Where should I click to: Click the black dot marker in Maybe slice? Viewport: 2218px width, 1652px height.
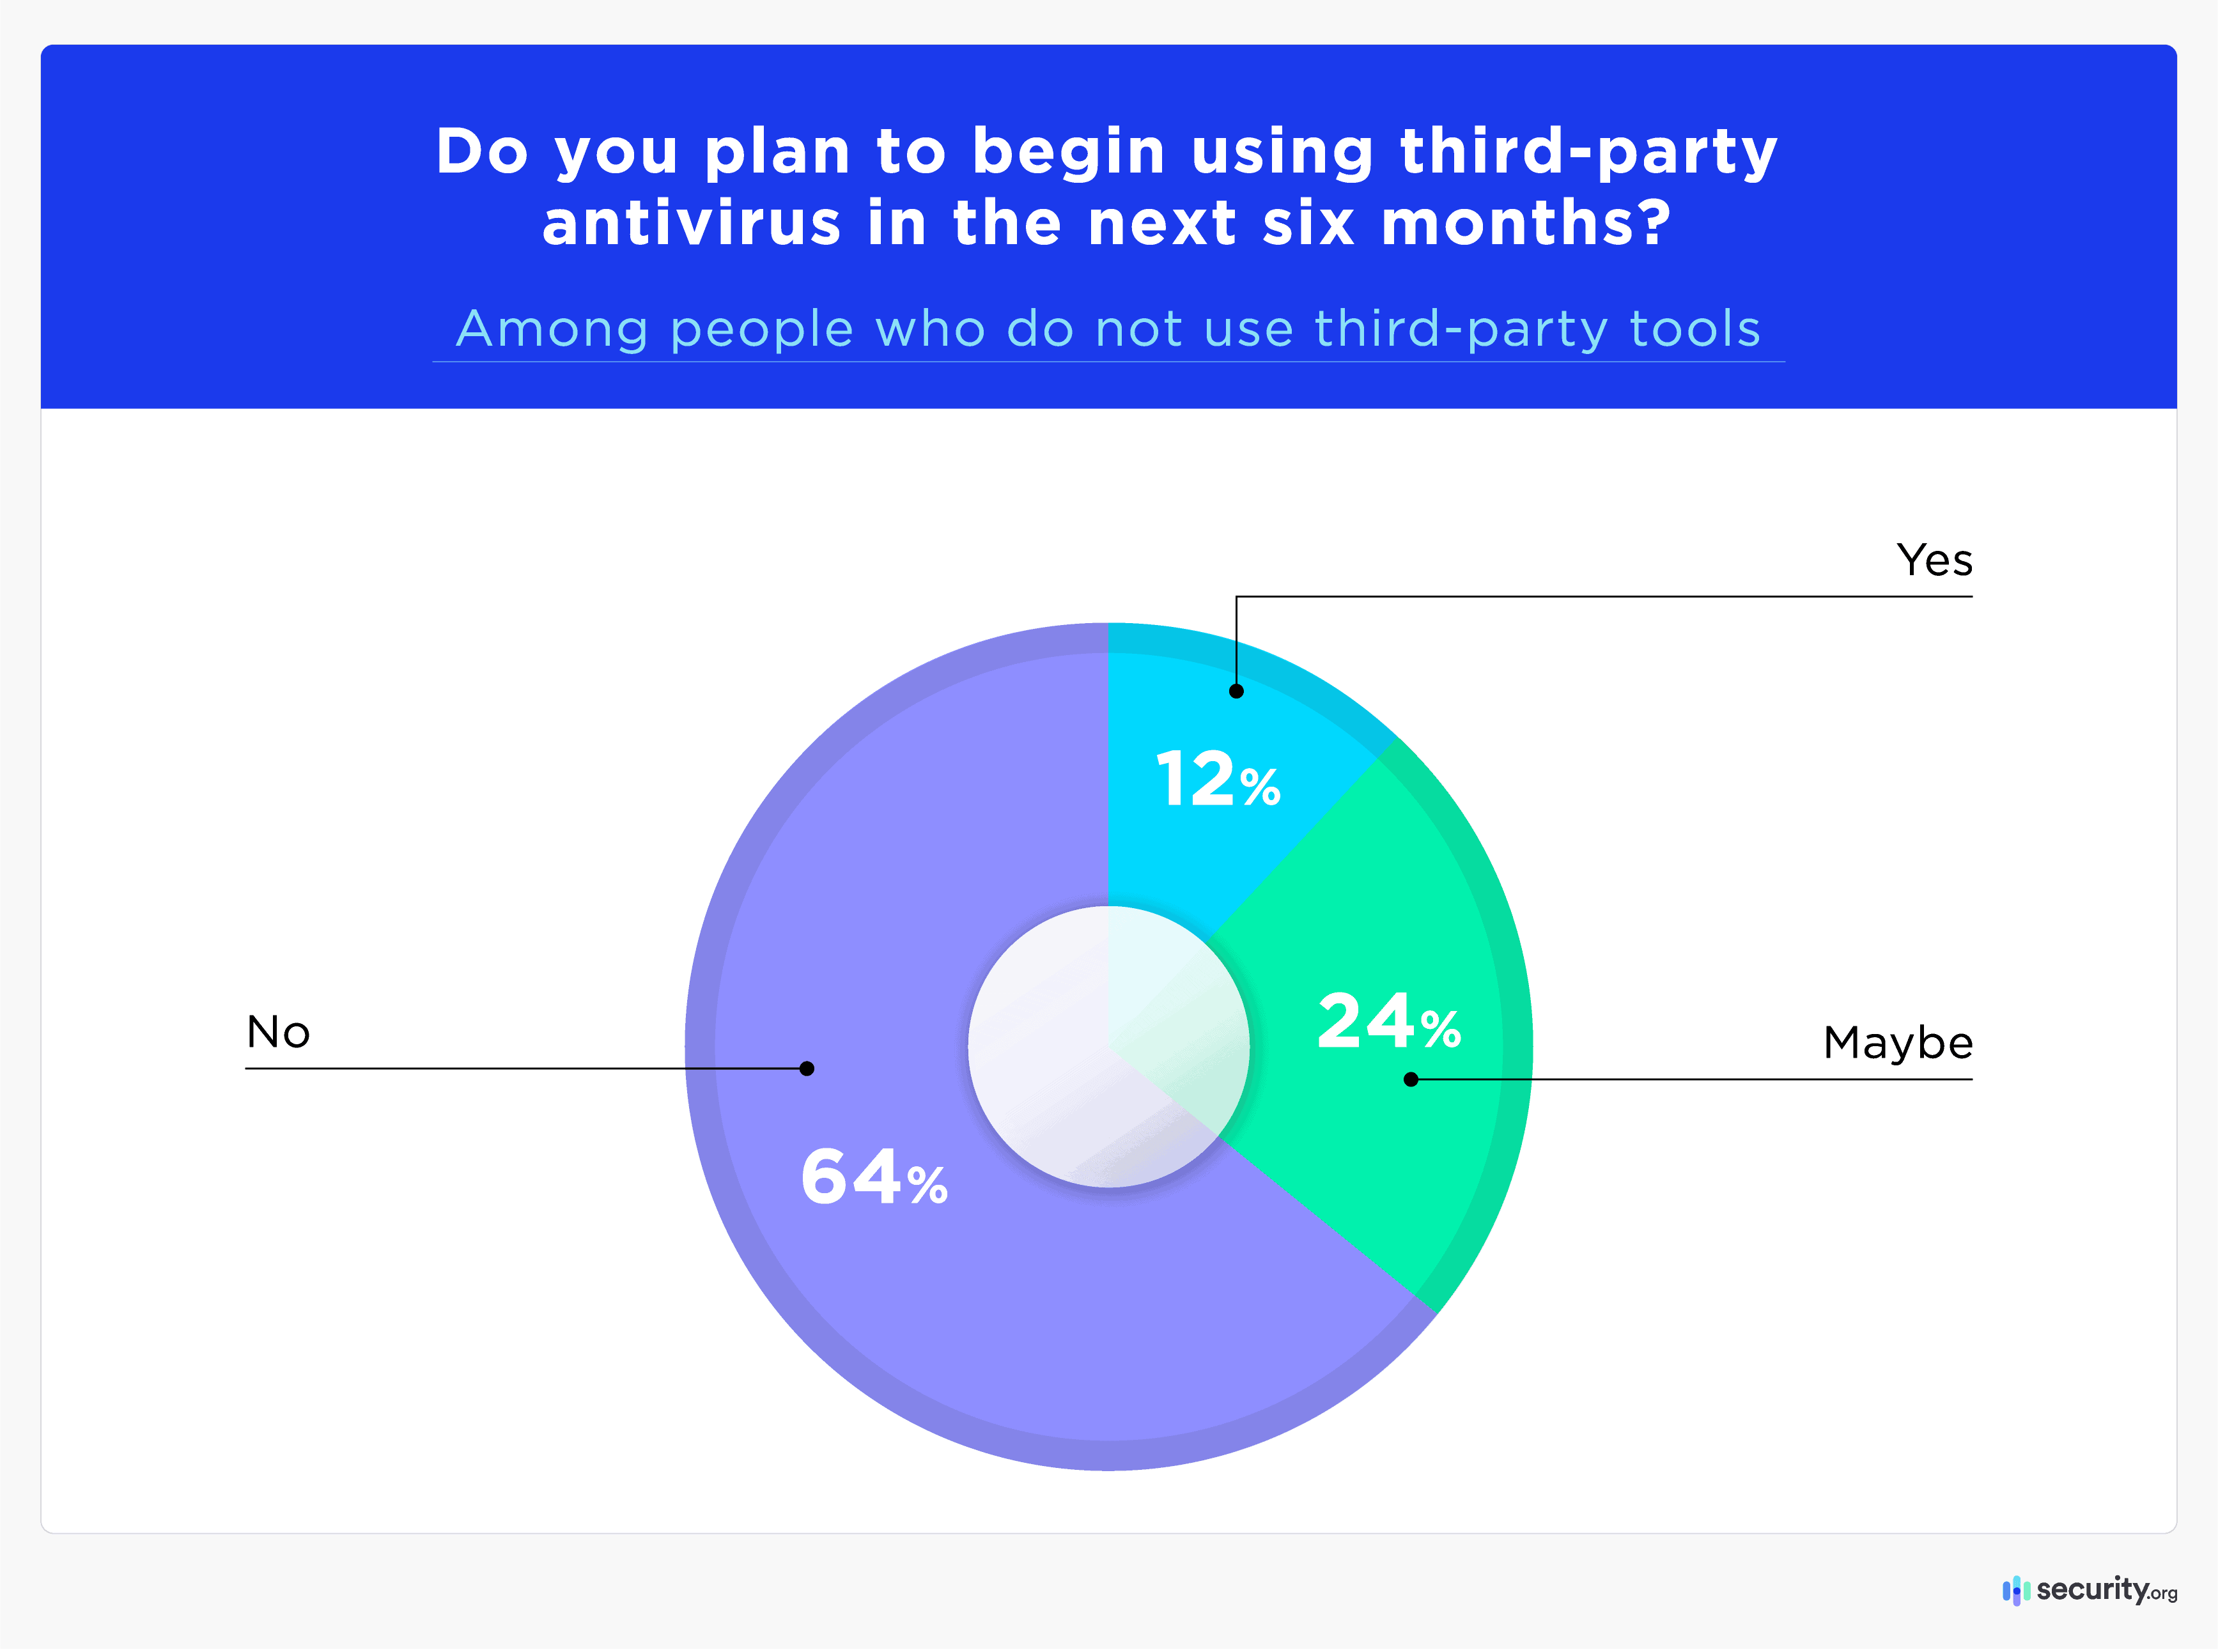click(x=1411, y=1079)
